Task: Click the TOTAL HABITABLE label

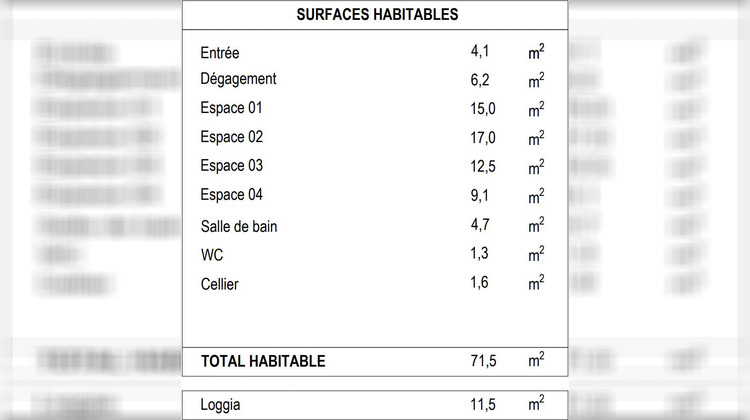Action: pos(263,361)
